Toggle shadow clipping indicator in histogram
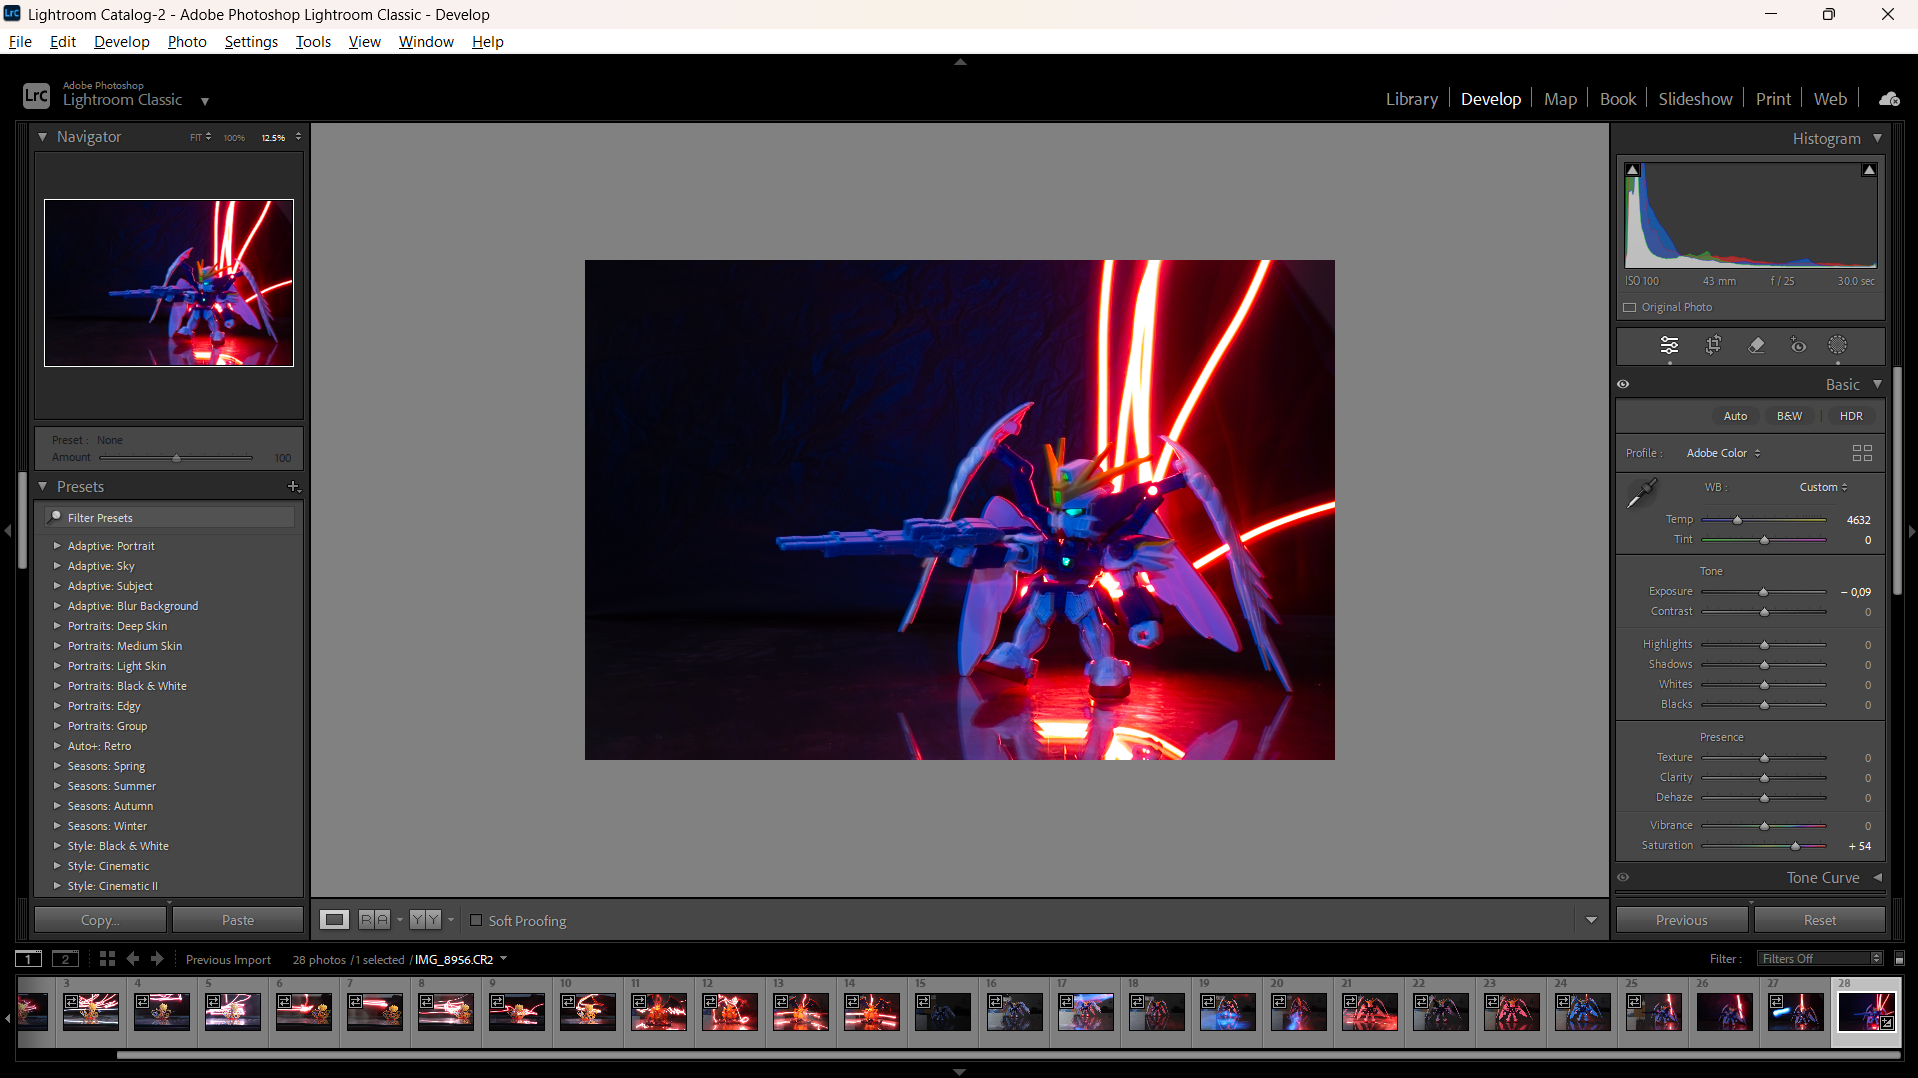 [x=1633, y=170]
